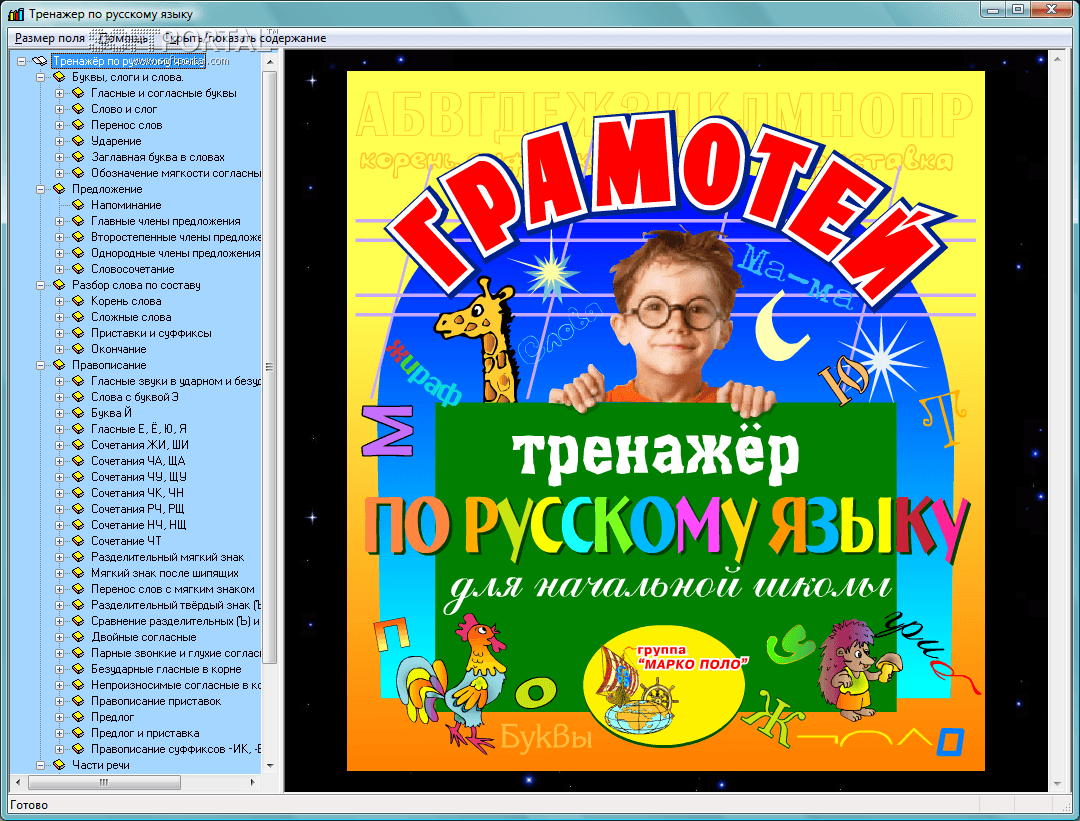Collapse the Части речи section
Screen dimensions: 1080x821
pos(41,765)
